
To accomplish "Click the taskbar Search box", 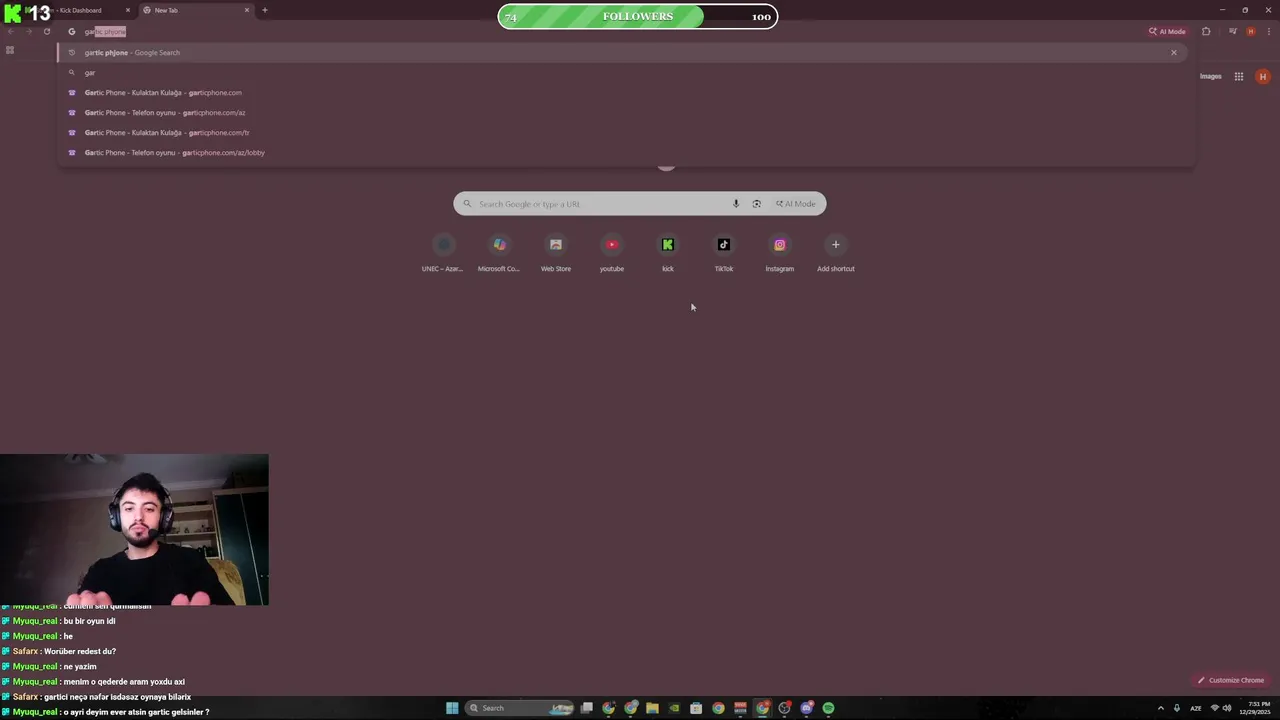I will [520, 708].
